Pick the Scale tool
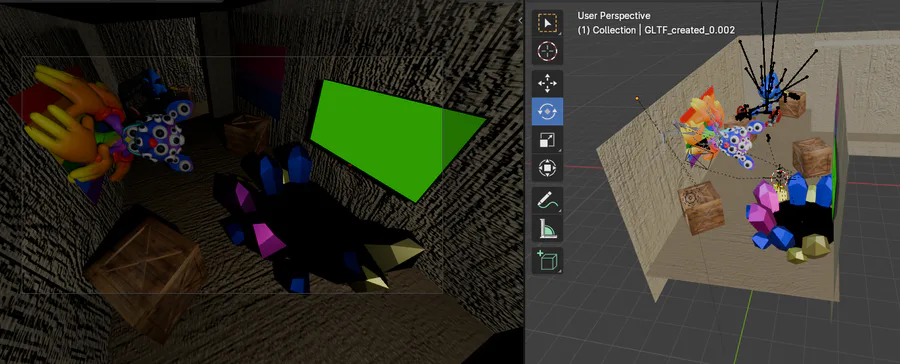 (x=547, y=140)
